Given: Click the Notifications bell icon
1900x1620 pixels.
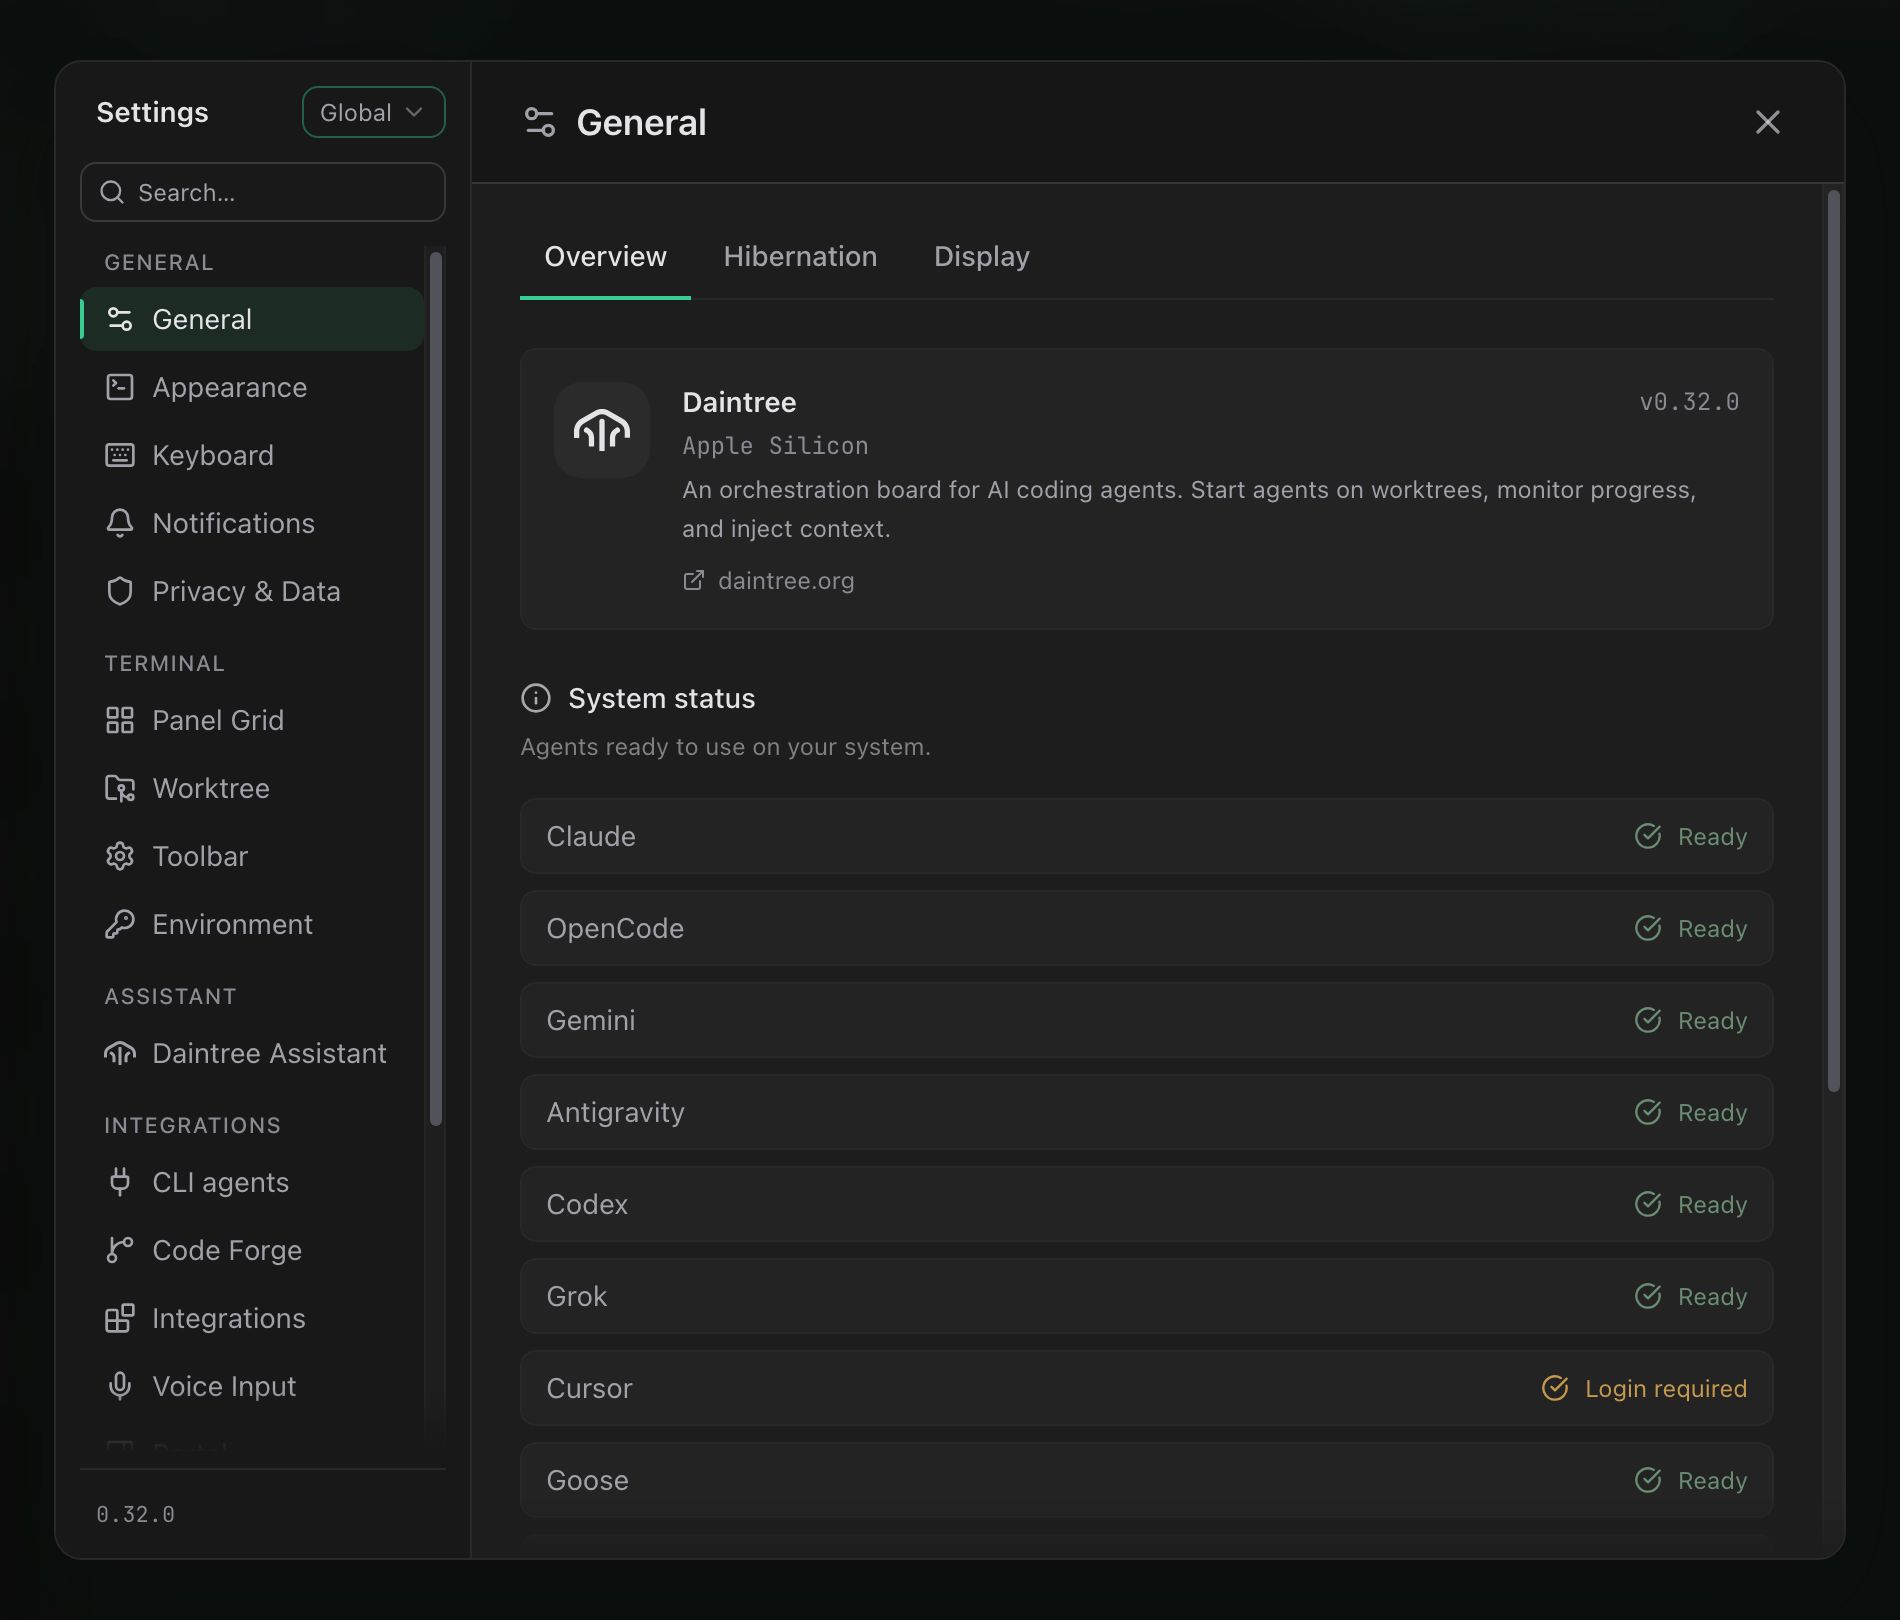Looking at the screenshot, I should click(x=120, y=523).
